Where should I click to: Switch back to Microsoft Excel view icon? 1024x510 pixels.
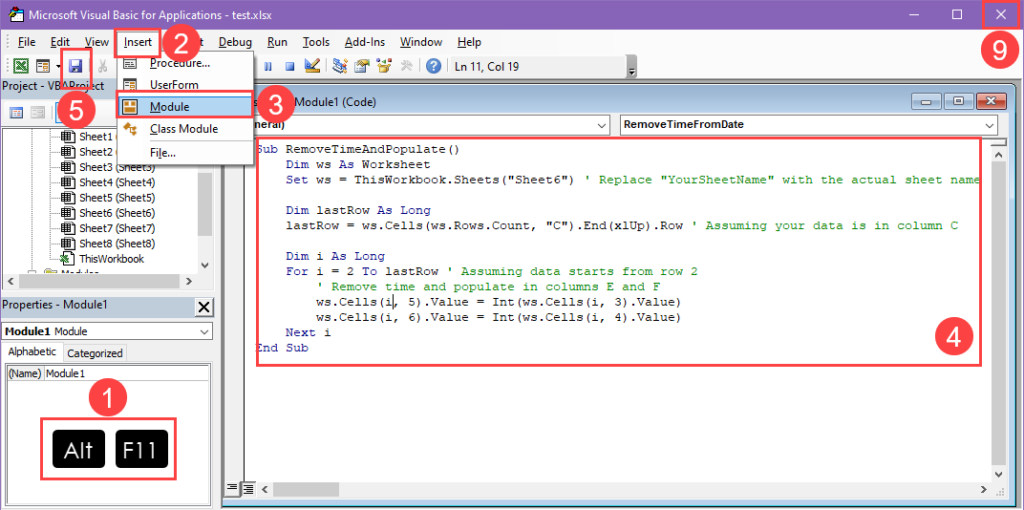(21, 66)
